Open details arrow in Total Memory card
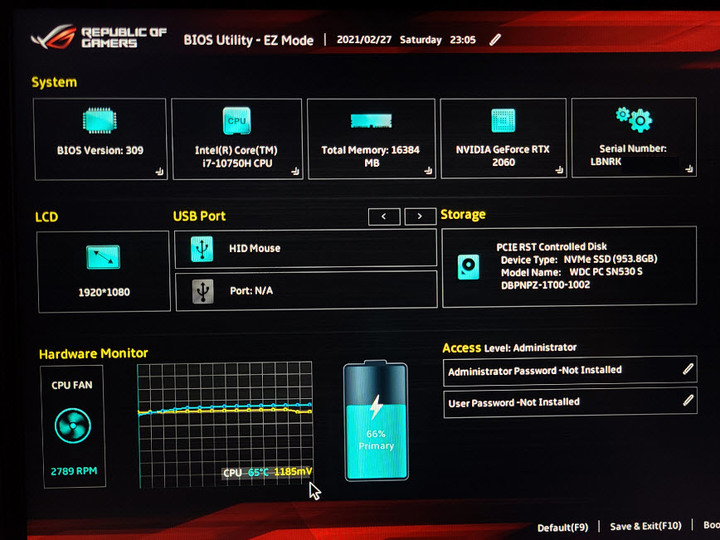This screenshot has width=720, height=540. click(428, 171)
